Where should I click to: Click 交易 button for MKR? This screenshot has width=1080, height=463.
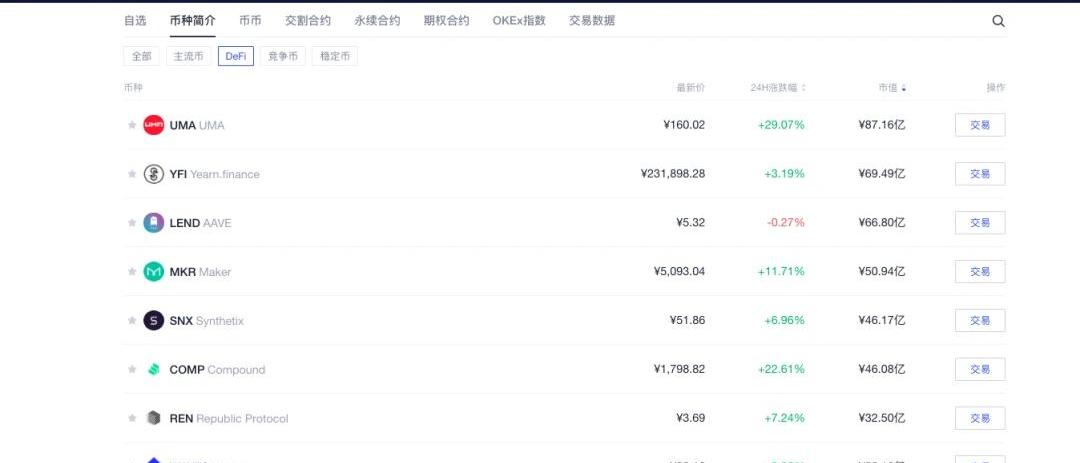pos(979,272)
